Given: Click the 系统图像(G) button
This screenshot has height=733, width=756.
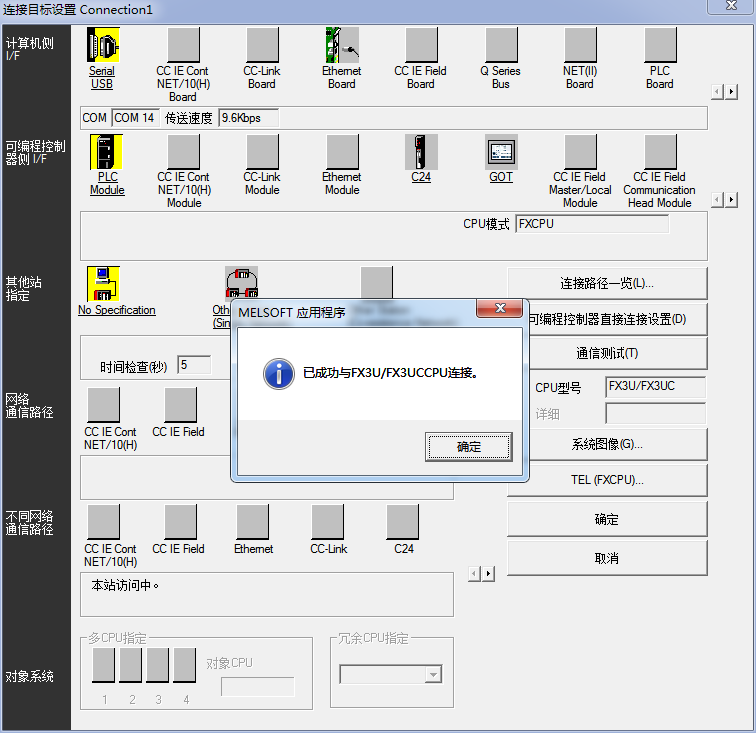Looking at the screenshot, I should coord(607,444).
